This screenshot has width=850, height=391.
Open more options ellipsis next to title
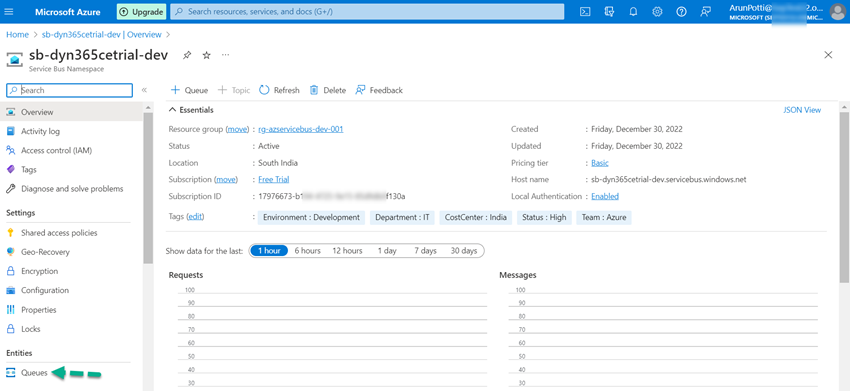(x=226, y=55)
